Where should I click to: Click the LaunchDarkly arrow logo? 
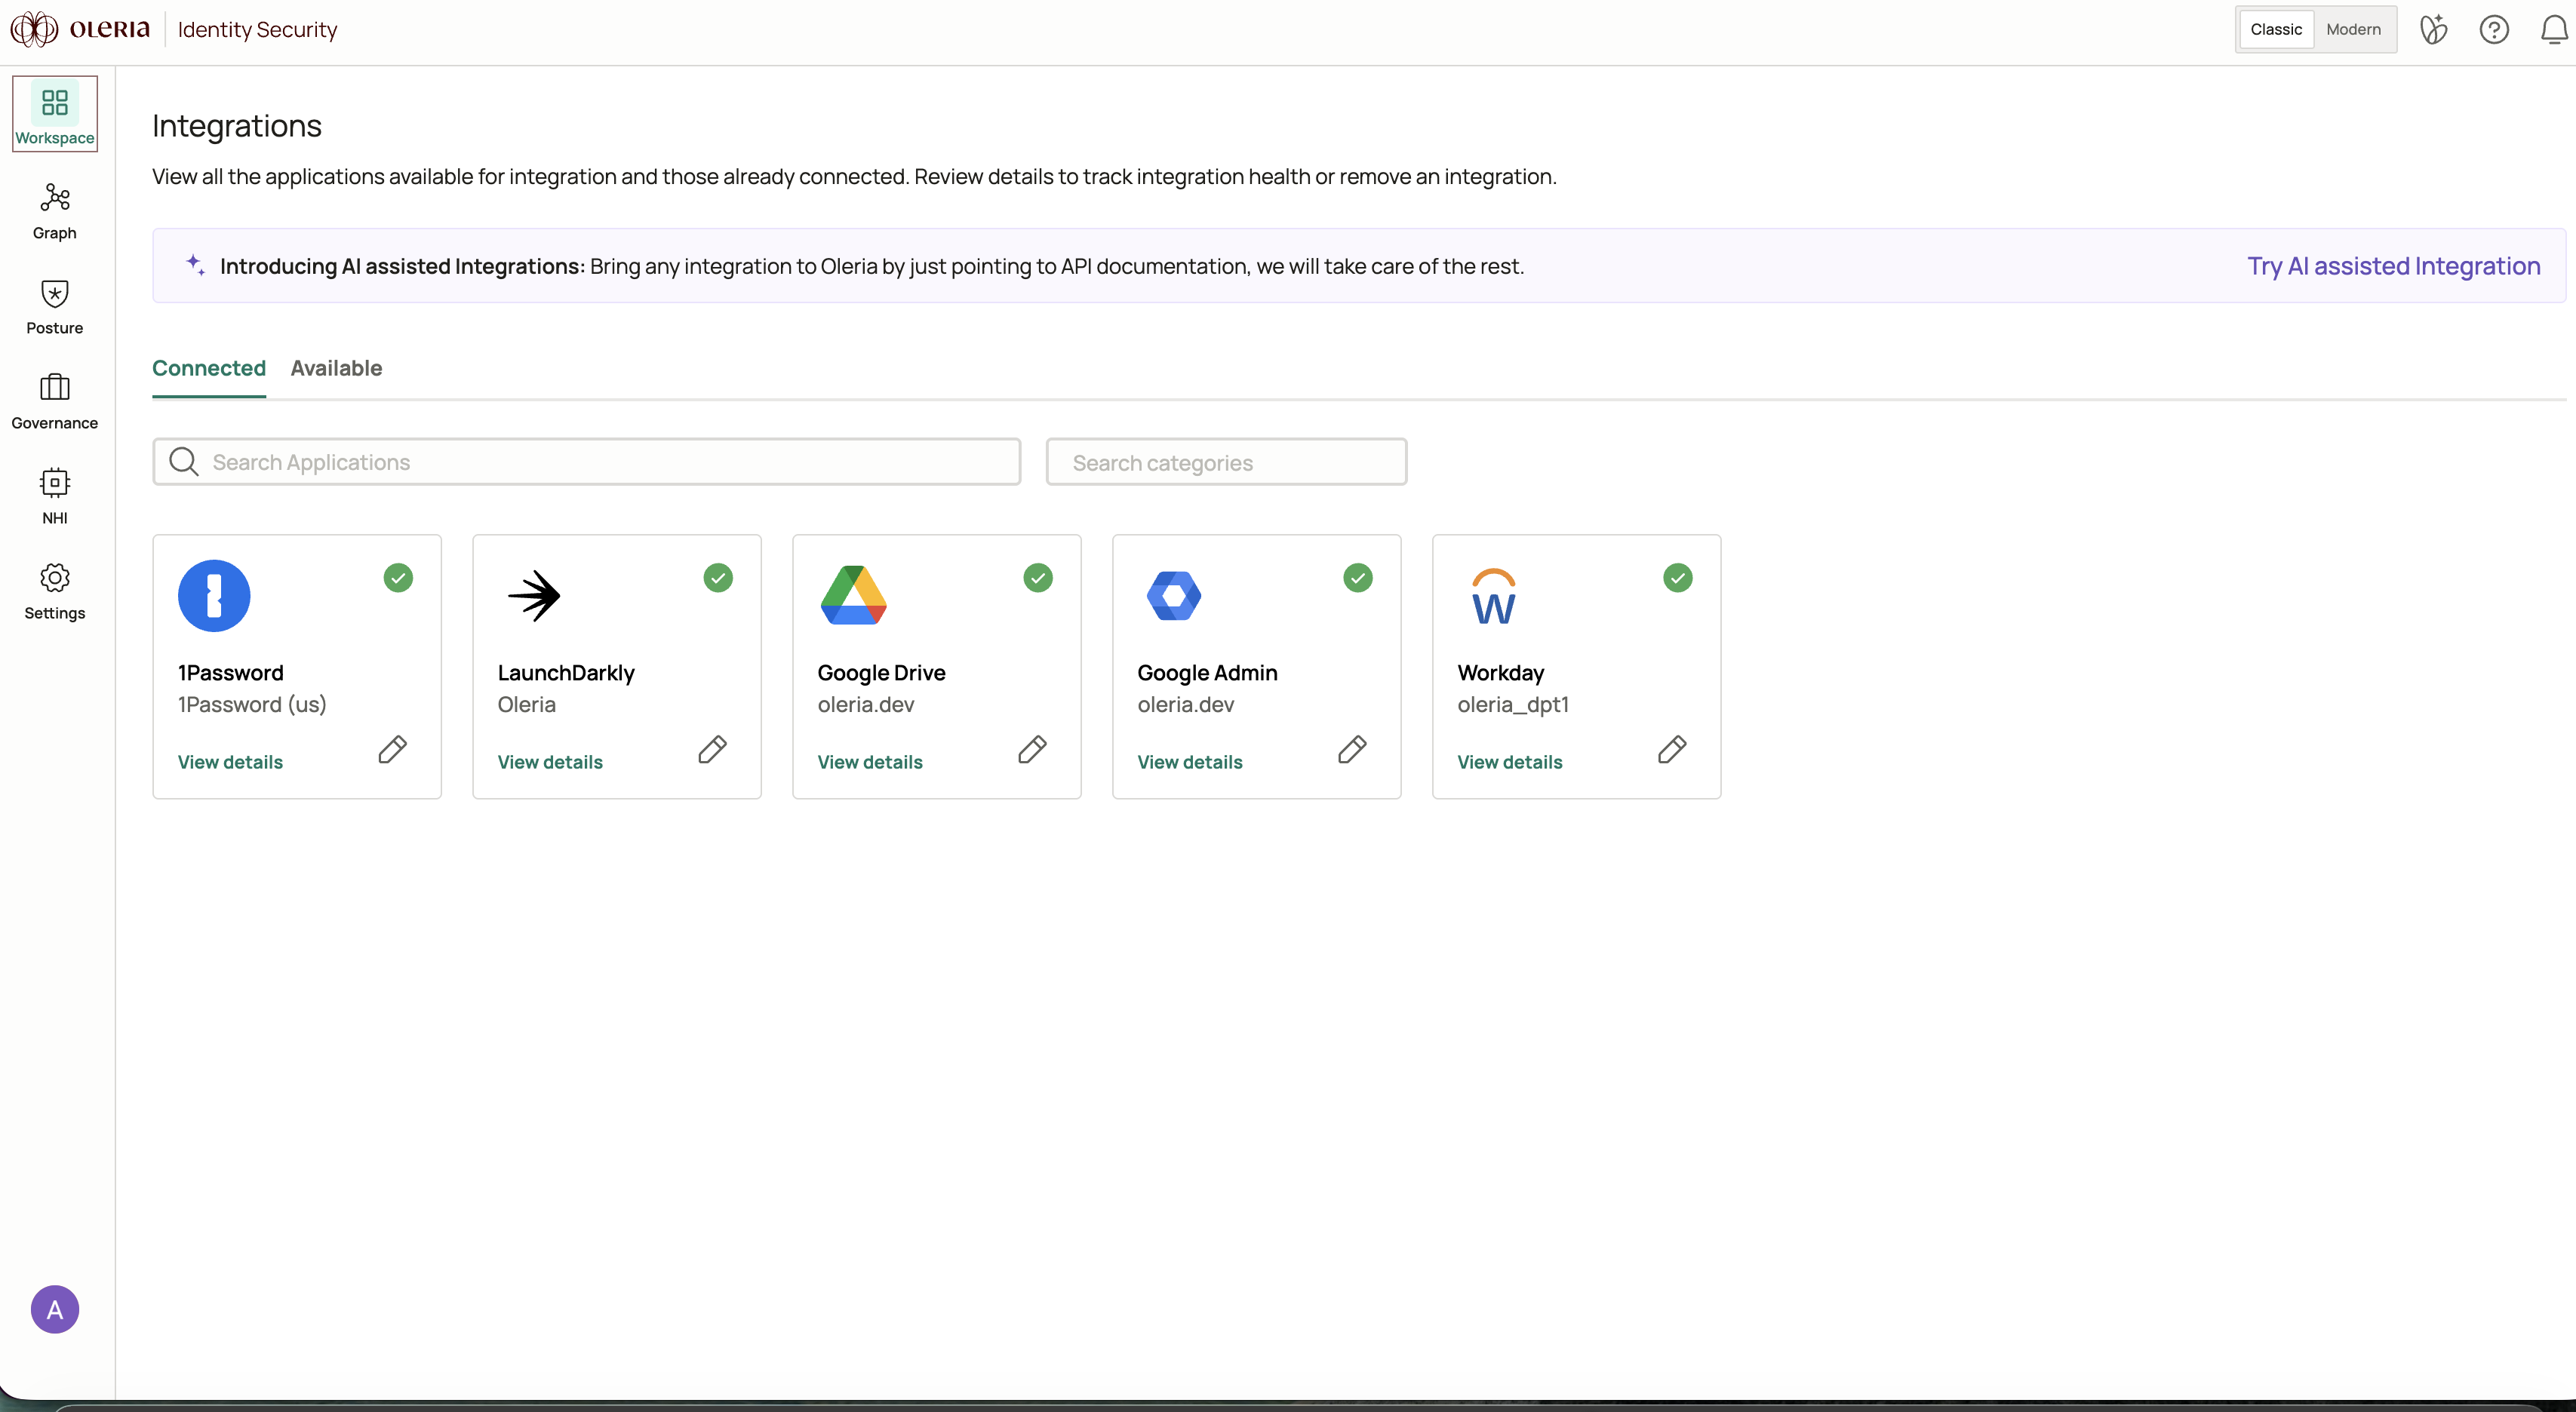[534, 596]
